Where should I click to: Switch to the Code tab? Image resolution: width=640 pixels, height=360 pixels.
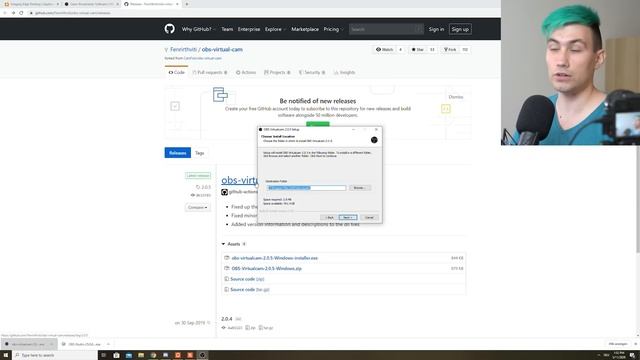click(177, 72)
